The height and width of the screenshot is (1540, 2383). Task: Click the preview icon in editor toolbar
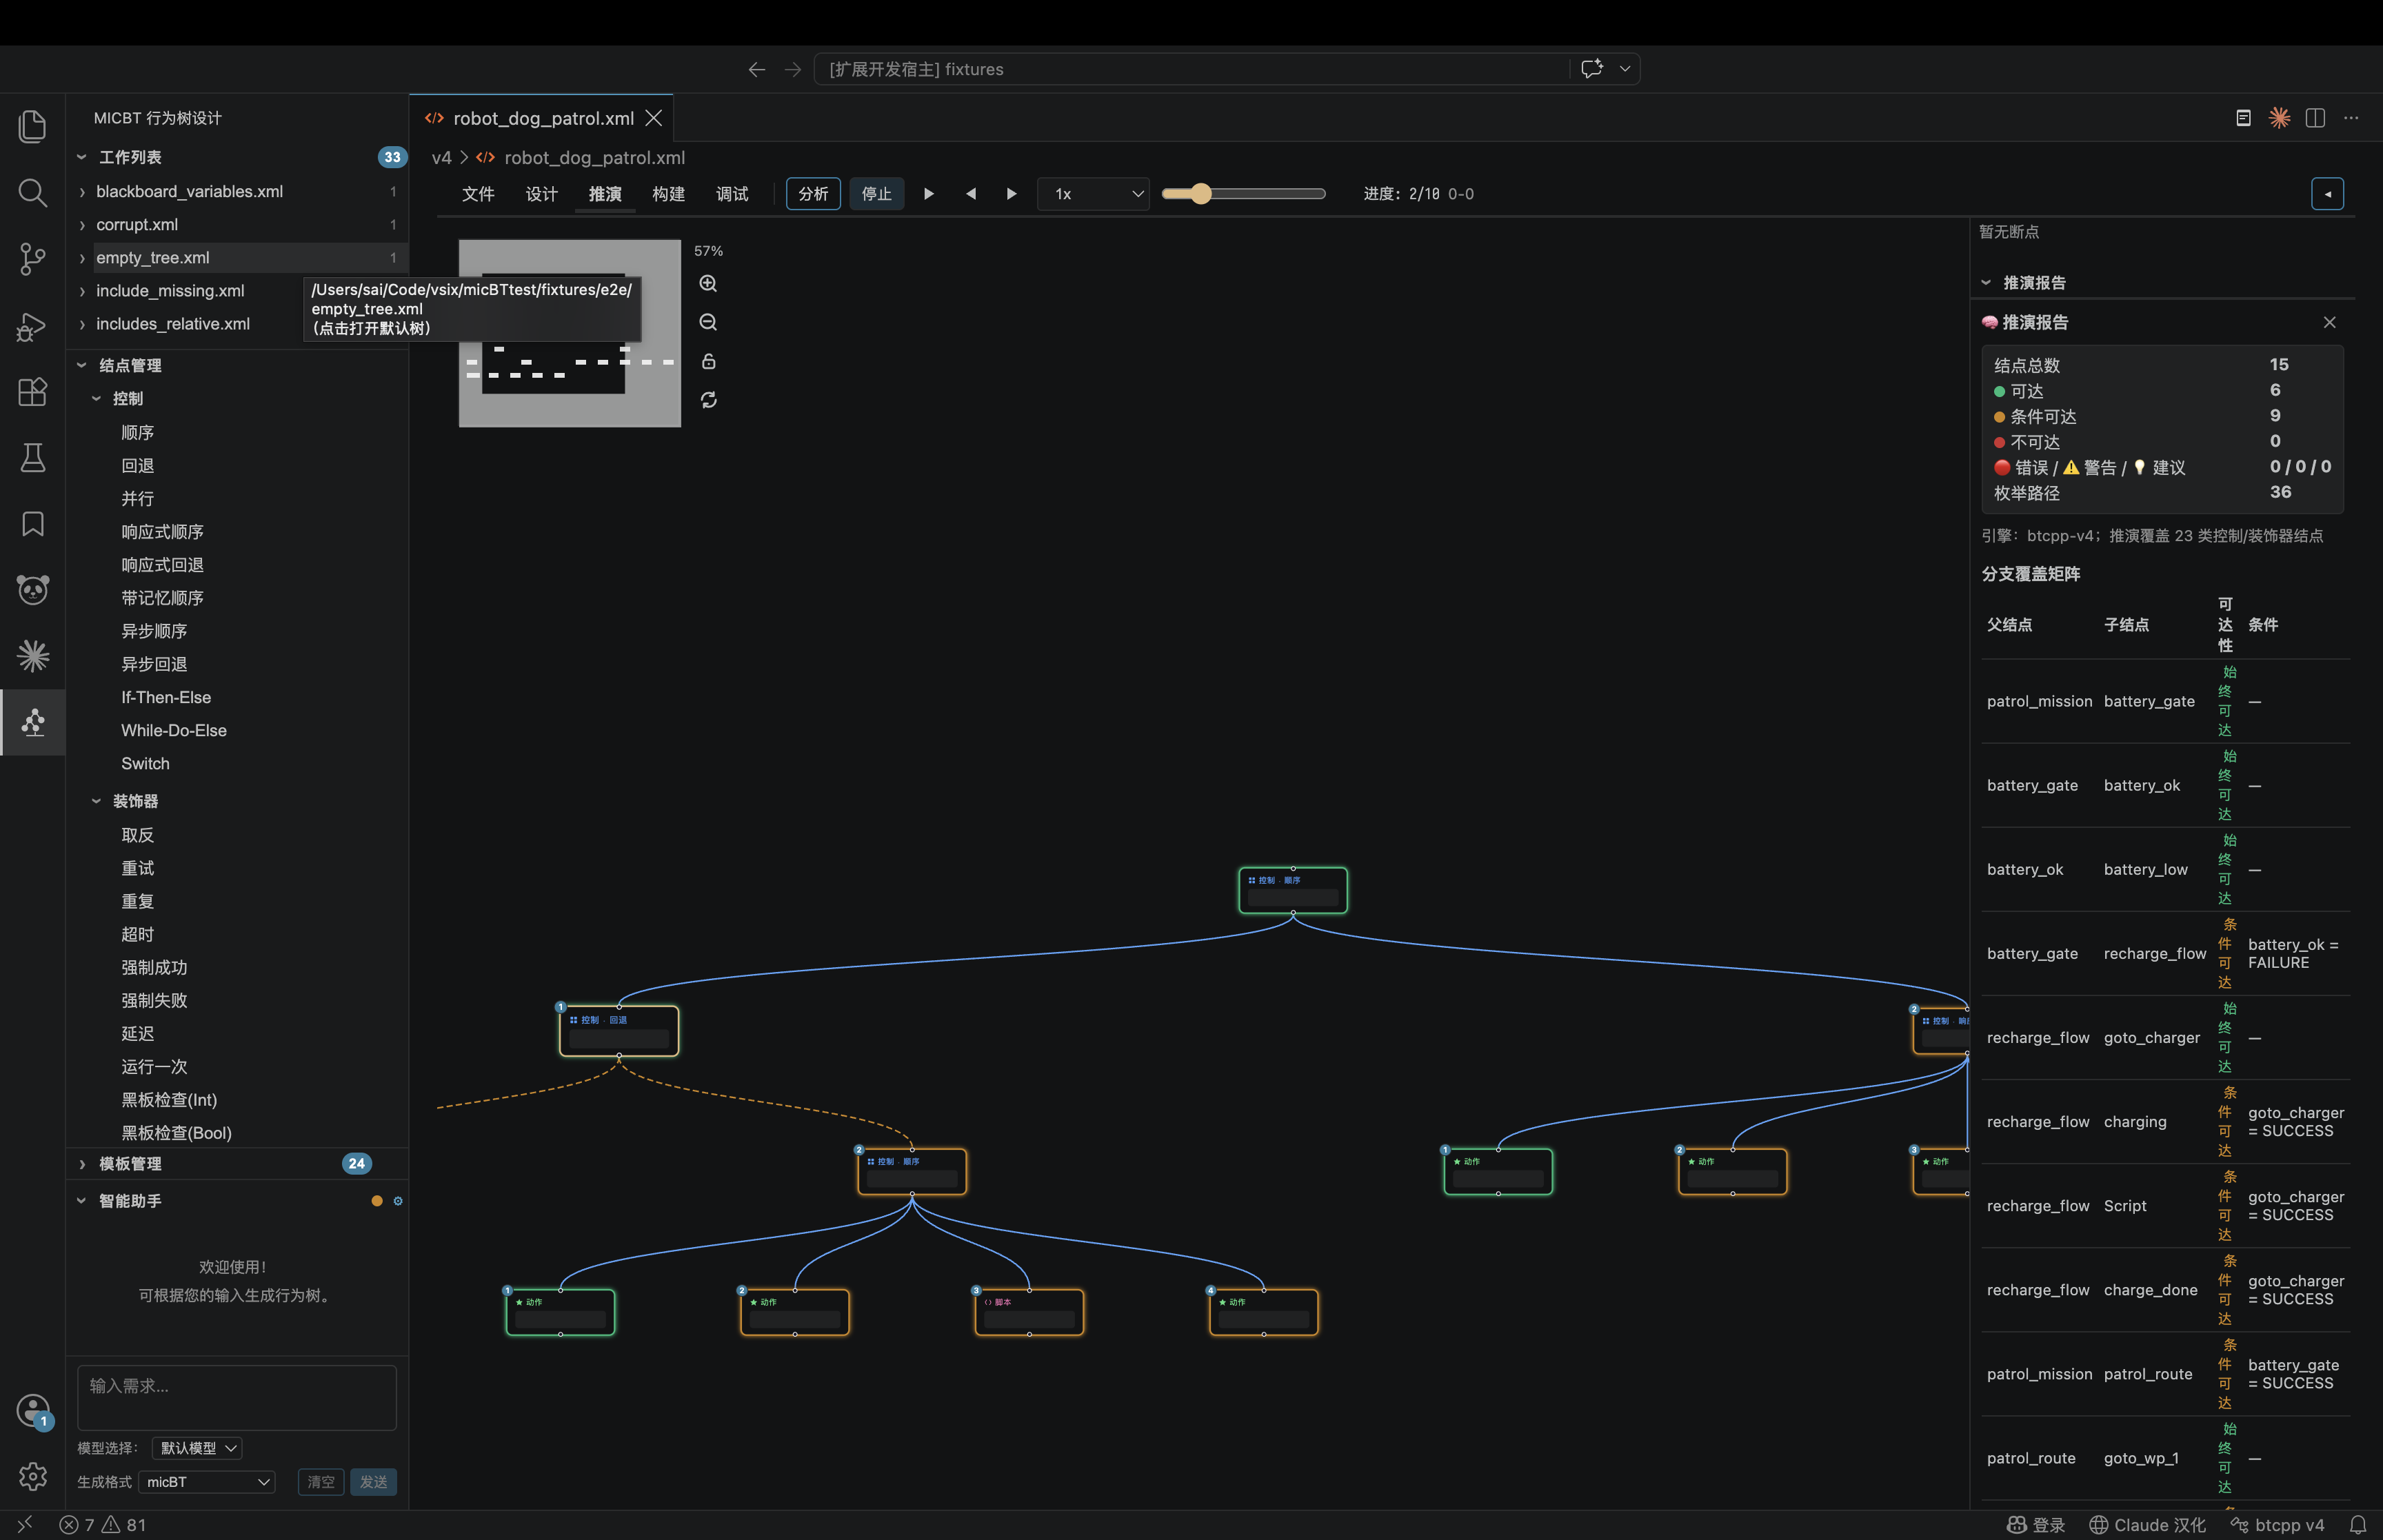click(2244, 118)
